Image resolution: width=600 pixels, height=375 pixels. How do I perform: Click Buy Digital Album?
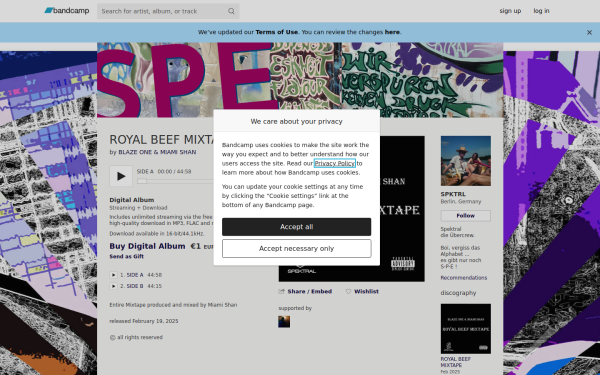147,246
